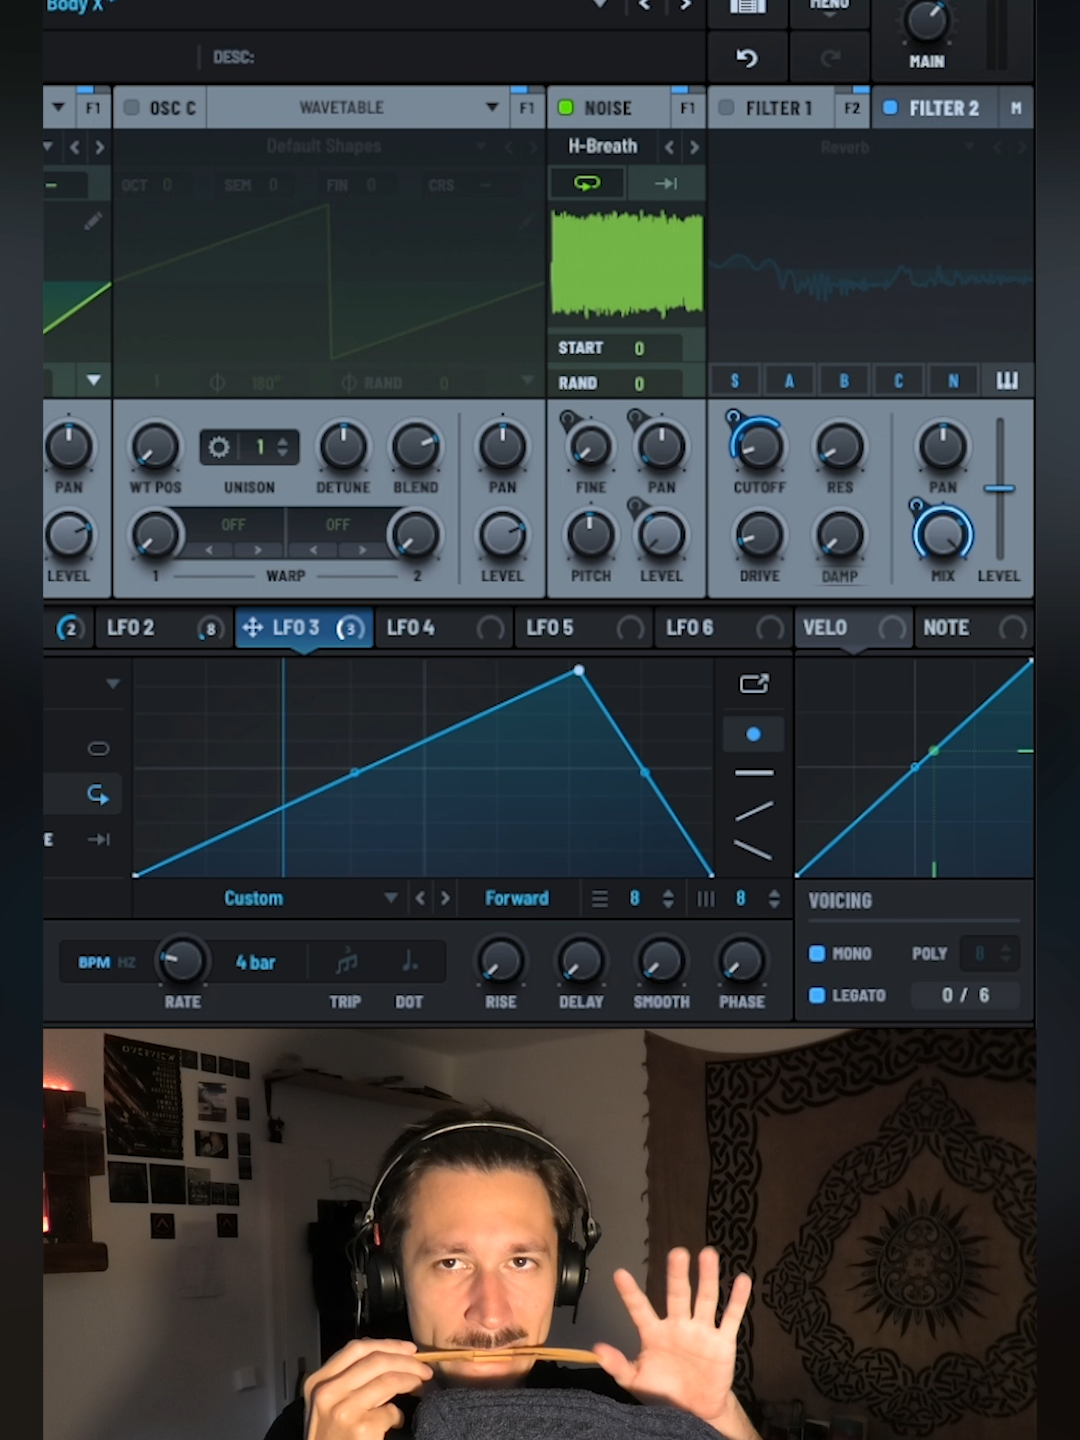Screen dimensions: 1080x1440
Task: Click the pencil edit wavetable icon
Action: (x=93, y=221)
